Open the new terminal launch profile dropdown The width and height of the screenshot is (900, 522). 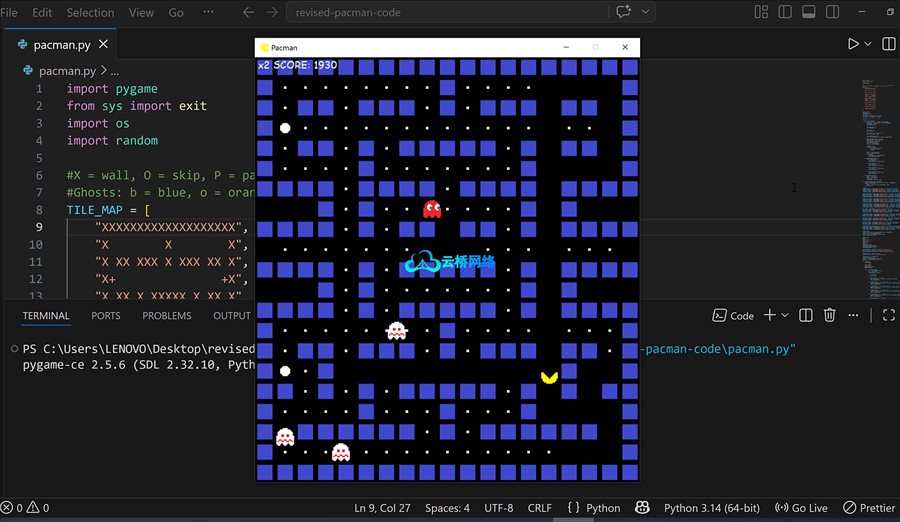point(785,315)
